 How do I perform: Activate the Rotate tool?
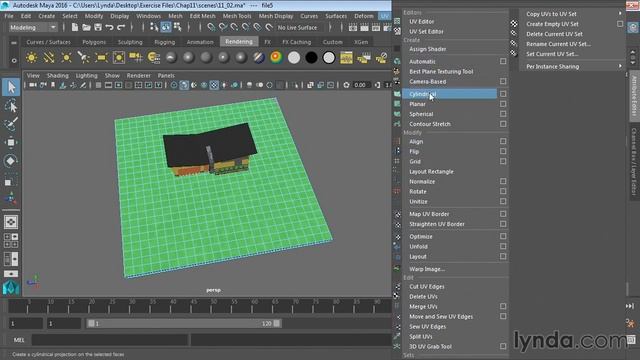coord(11,161)
